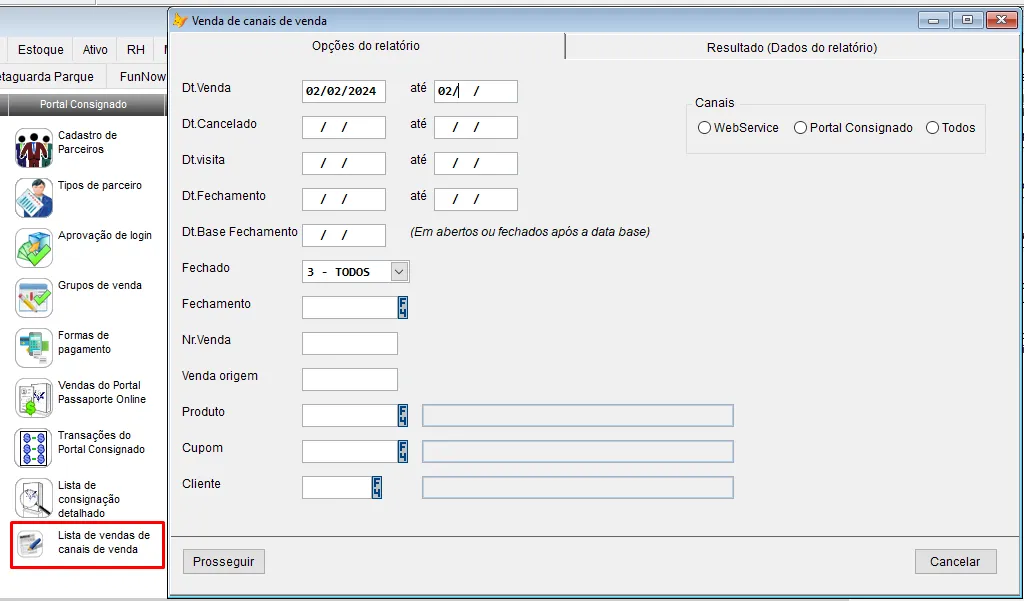Select the WebService radio button
Screen dimensions: 1024x601
705,128
